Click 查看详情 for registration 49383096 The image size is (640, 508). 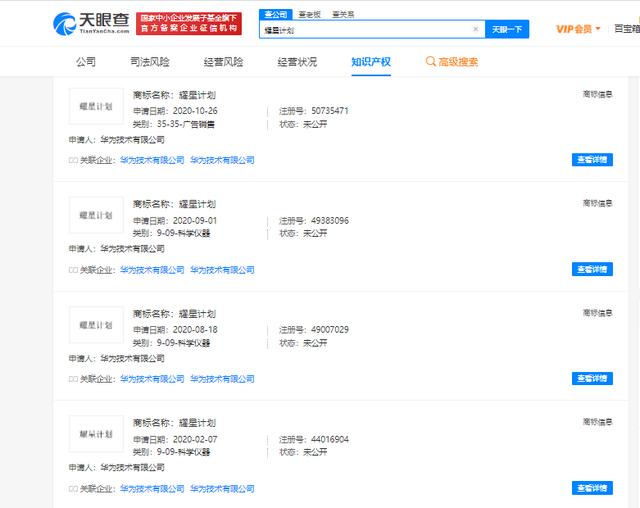592,269
